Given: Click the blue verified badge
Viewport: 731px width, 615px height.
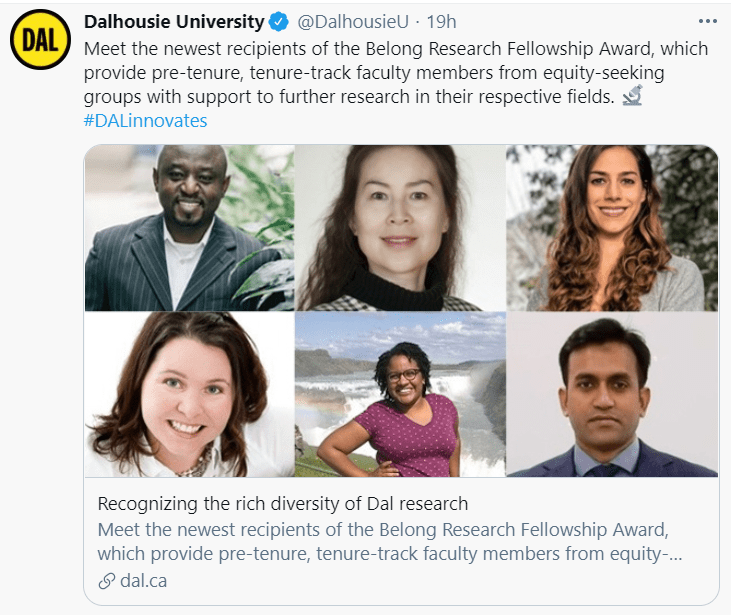Looking at the screenshot, I should pos(281,22).
